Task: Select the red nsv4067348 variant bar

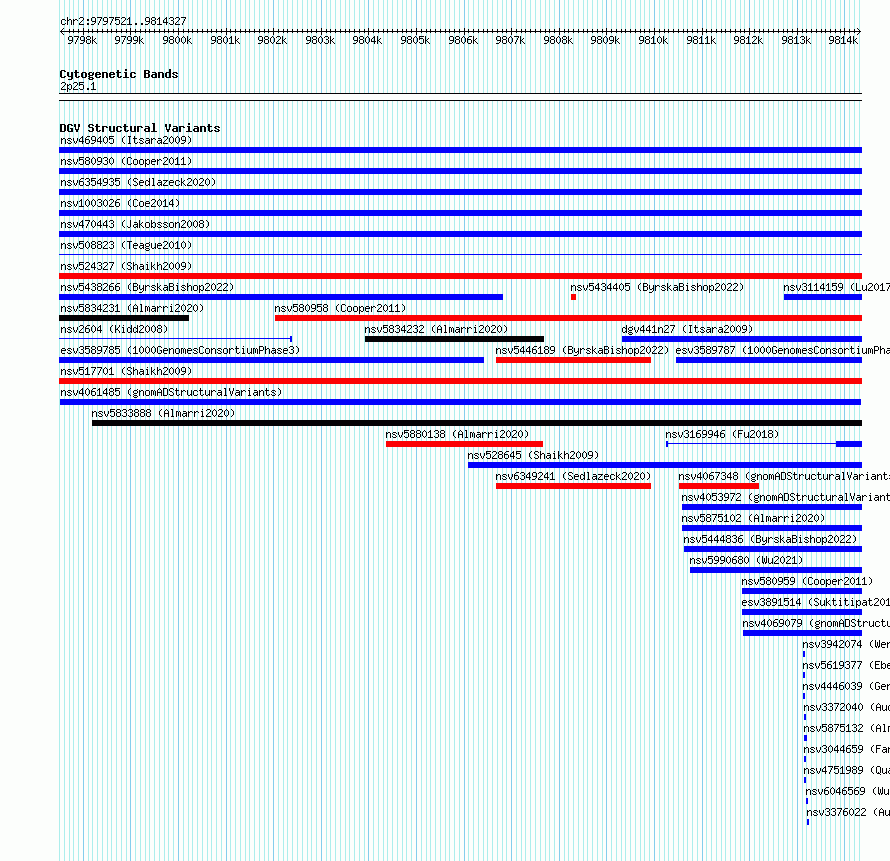Action: [719, 486]
